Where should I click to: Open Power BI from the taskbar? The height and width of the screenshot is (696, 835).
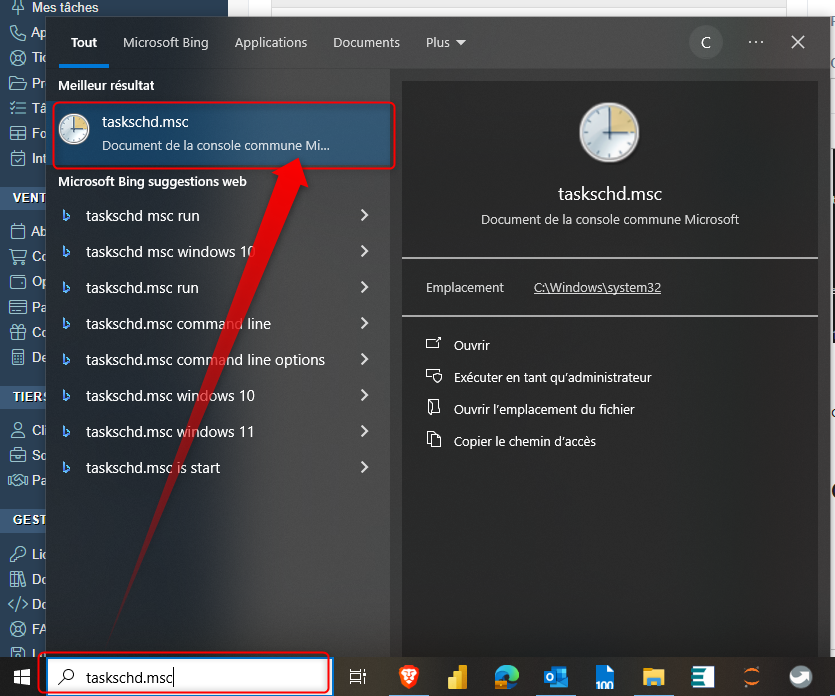457,677
